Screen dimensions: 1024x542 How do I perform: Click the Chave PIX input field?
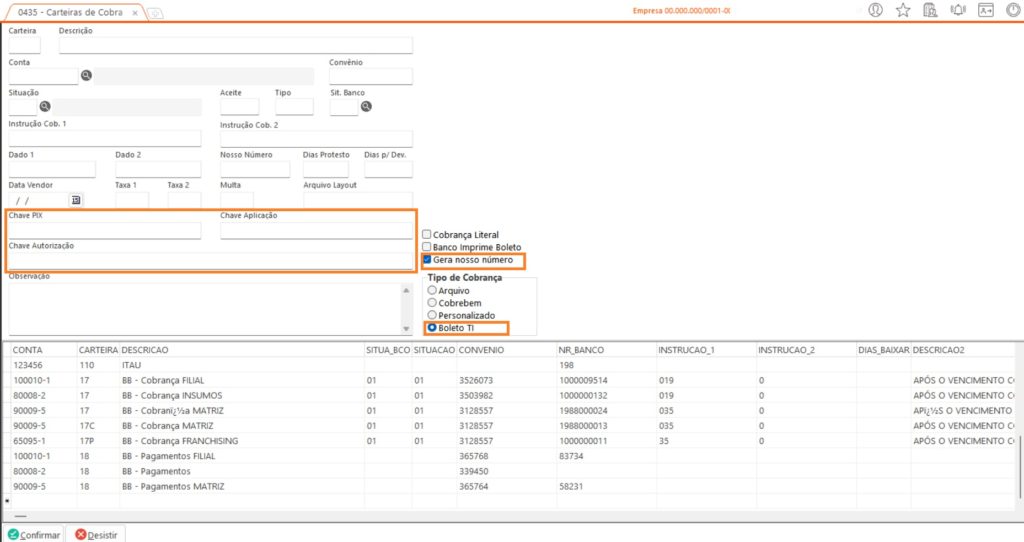click(x=105, y=231)
